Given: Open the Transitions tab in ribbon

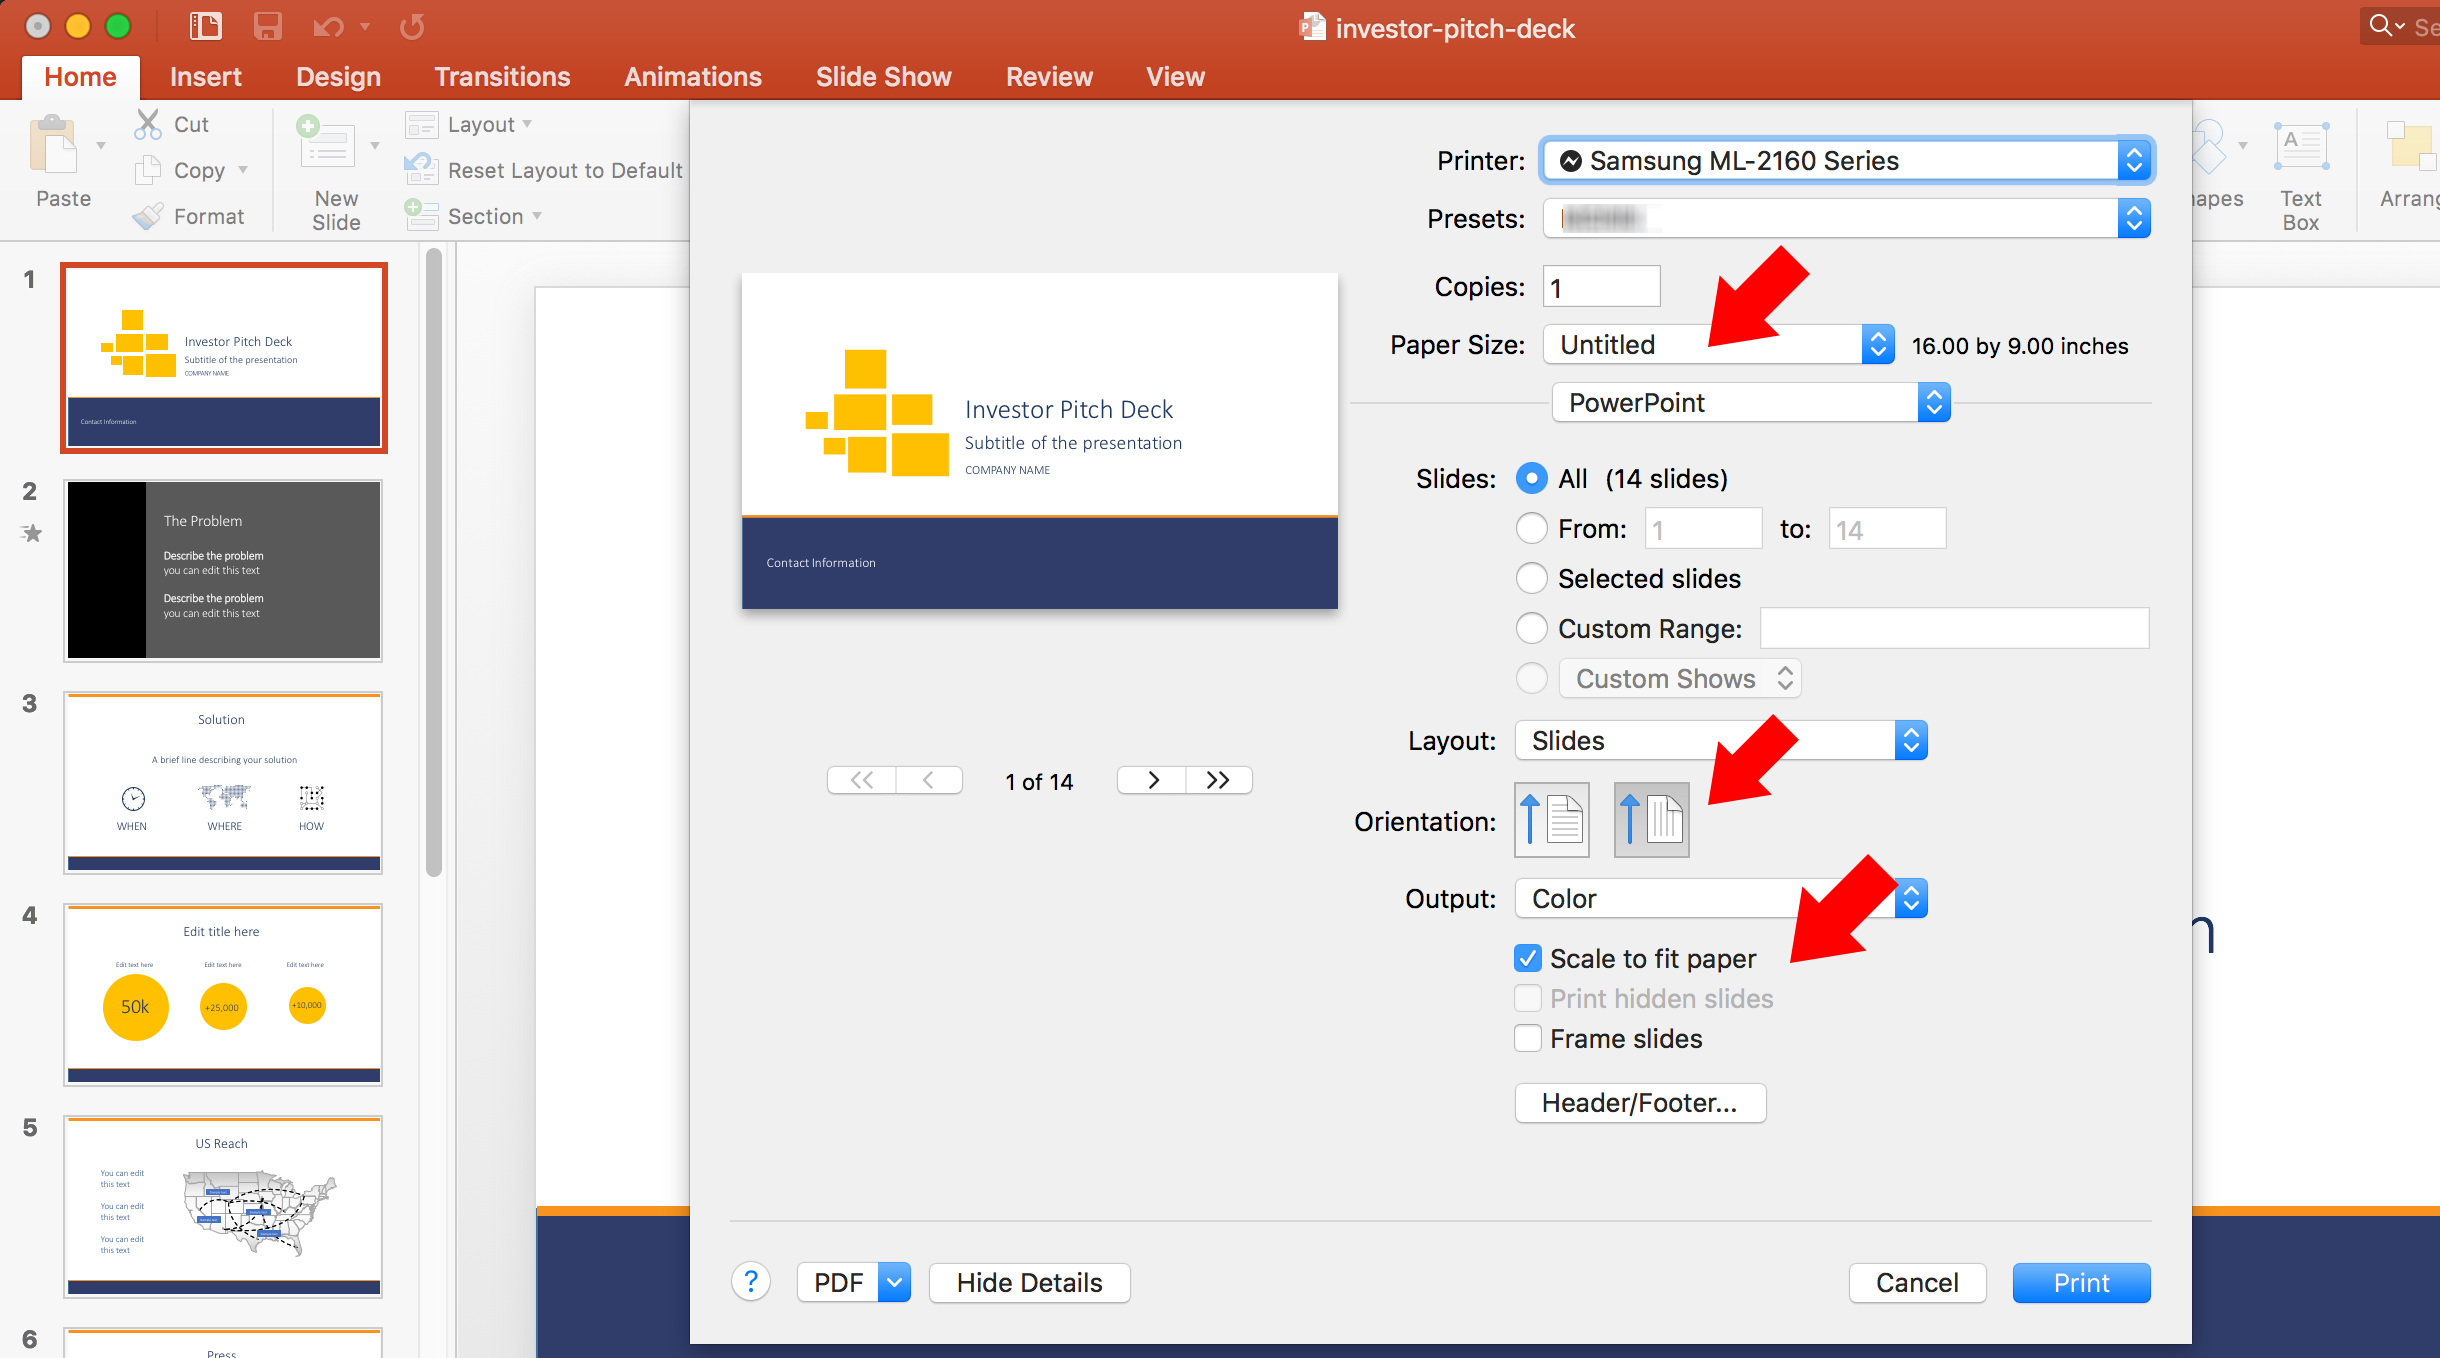Looking at the screenshot, I should tap(500, 75).
